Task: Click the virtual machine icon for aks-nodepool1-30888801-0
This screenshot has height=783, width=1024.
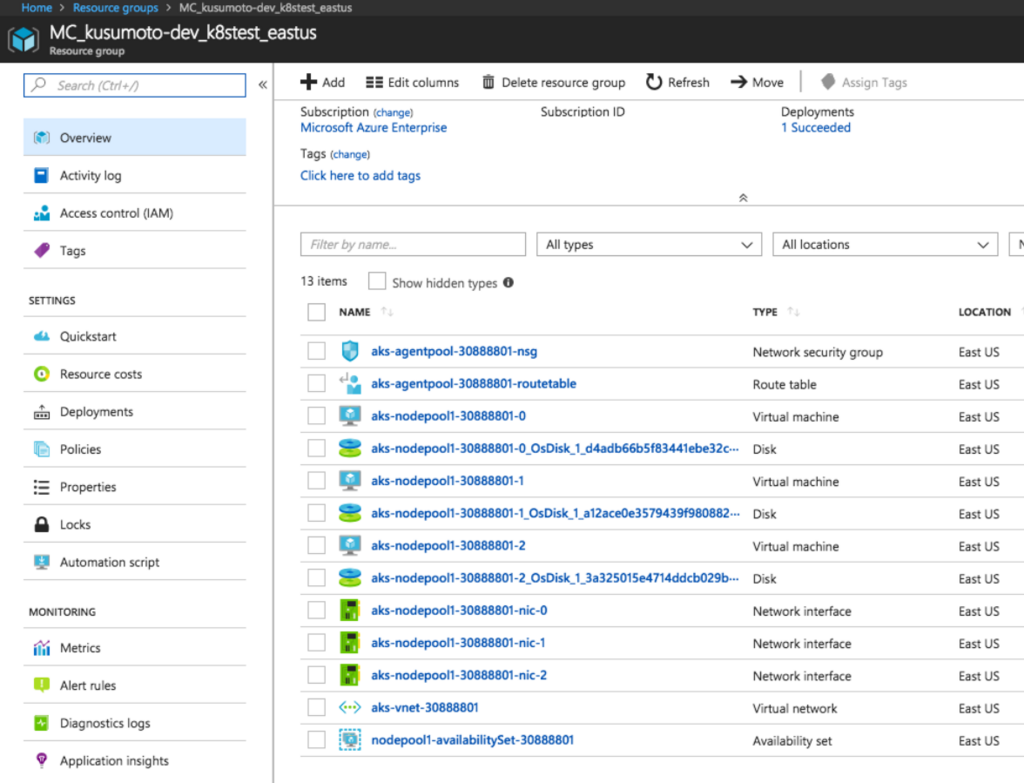Action: pyautogui.click(x=350, y=415)
